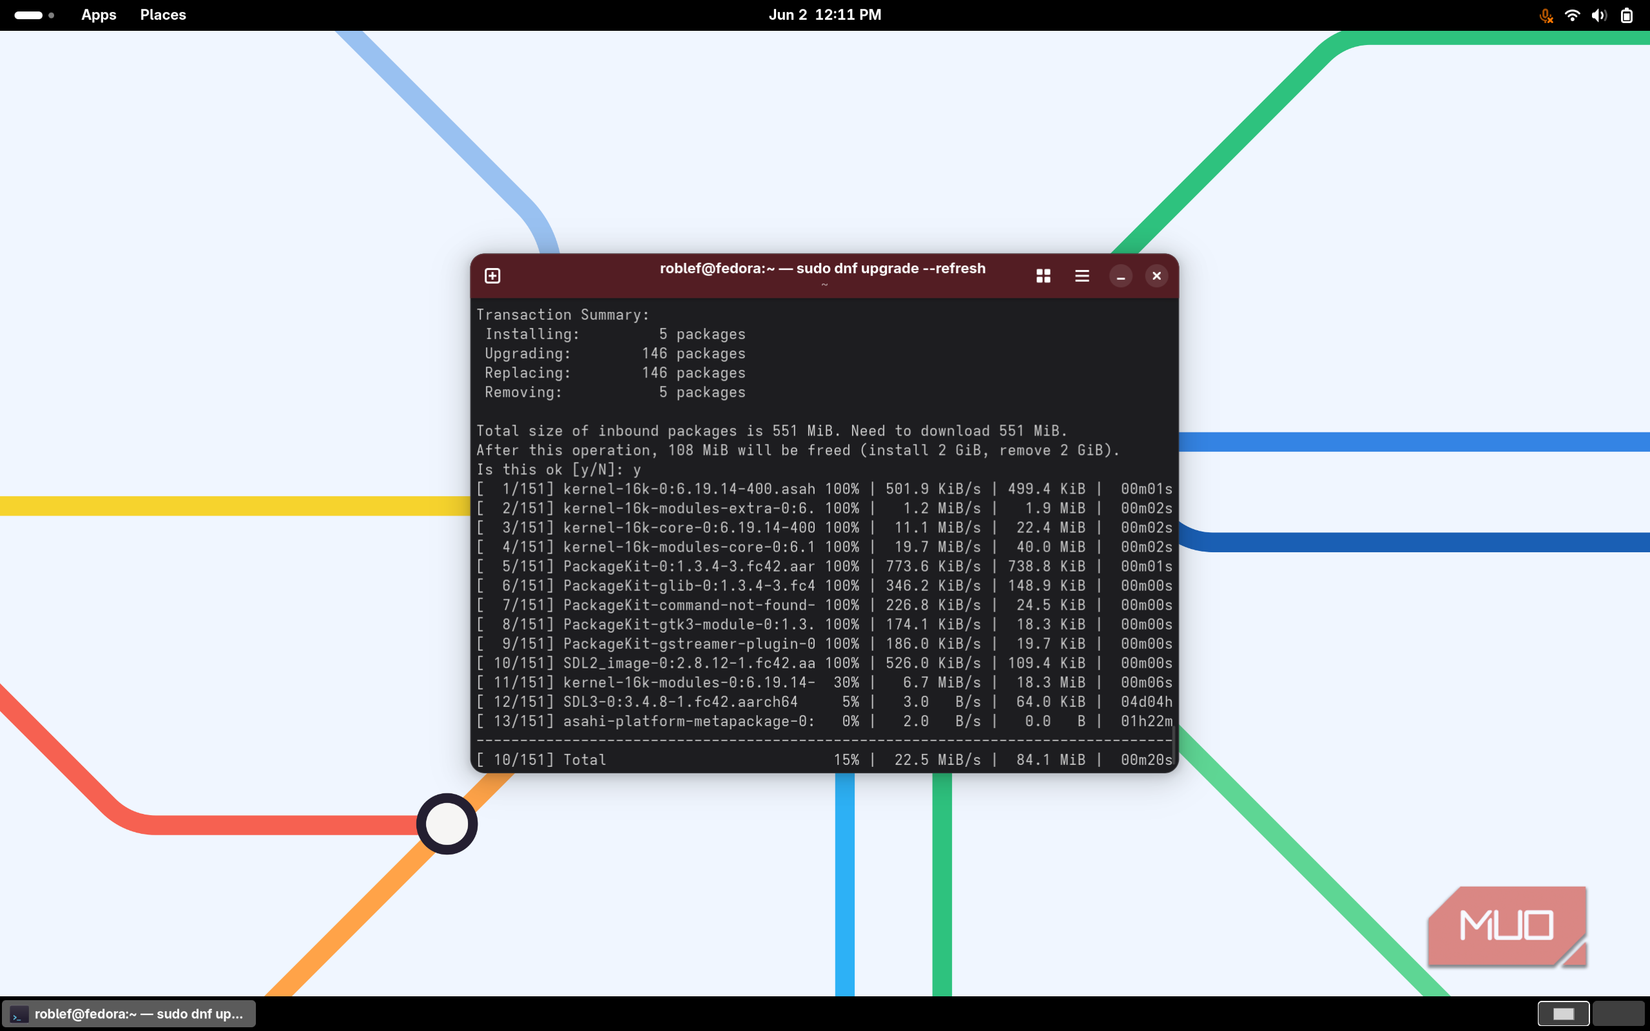Open the Places menu

(x=163, y=15)
